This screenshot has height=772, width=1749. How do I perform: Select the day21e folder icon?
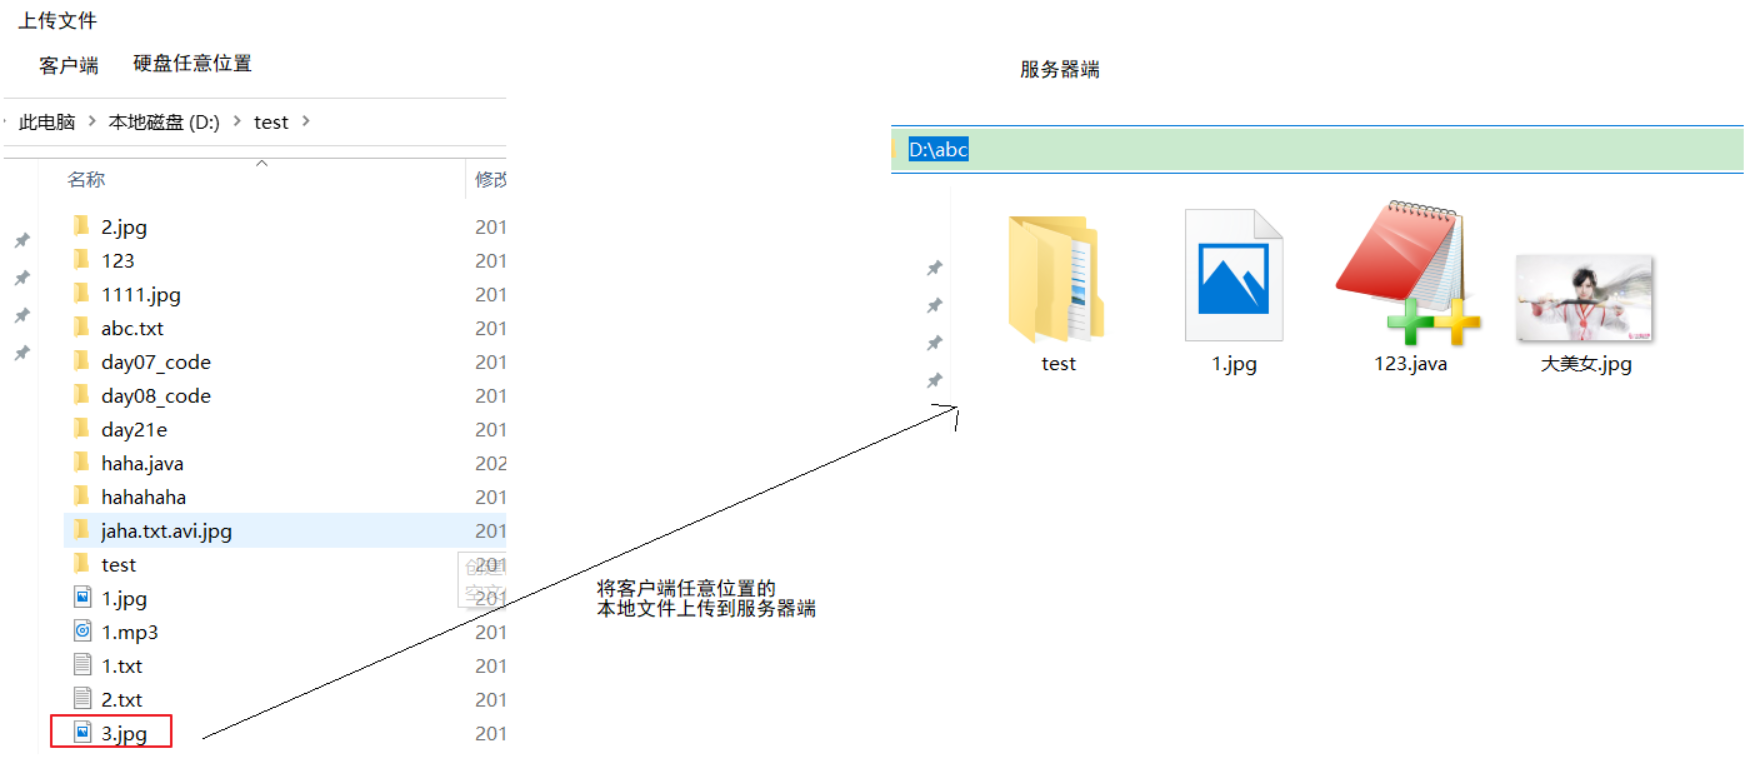point(82,429)
